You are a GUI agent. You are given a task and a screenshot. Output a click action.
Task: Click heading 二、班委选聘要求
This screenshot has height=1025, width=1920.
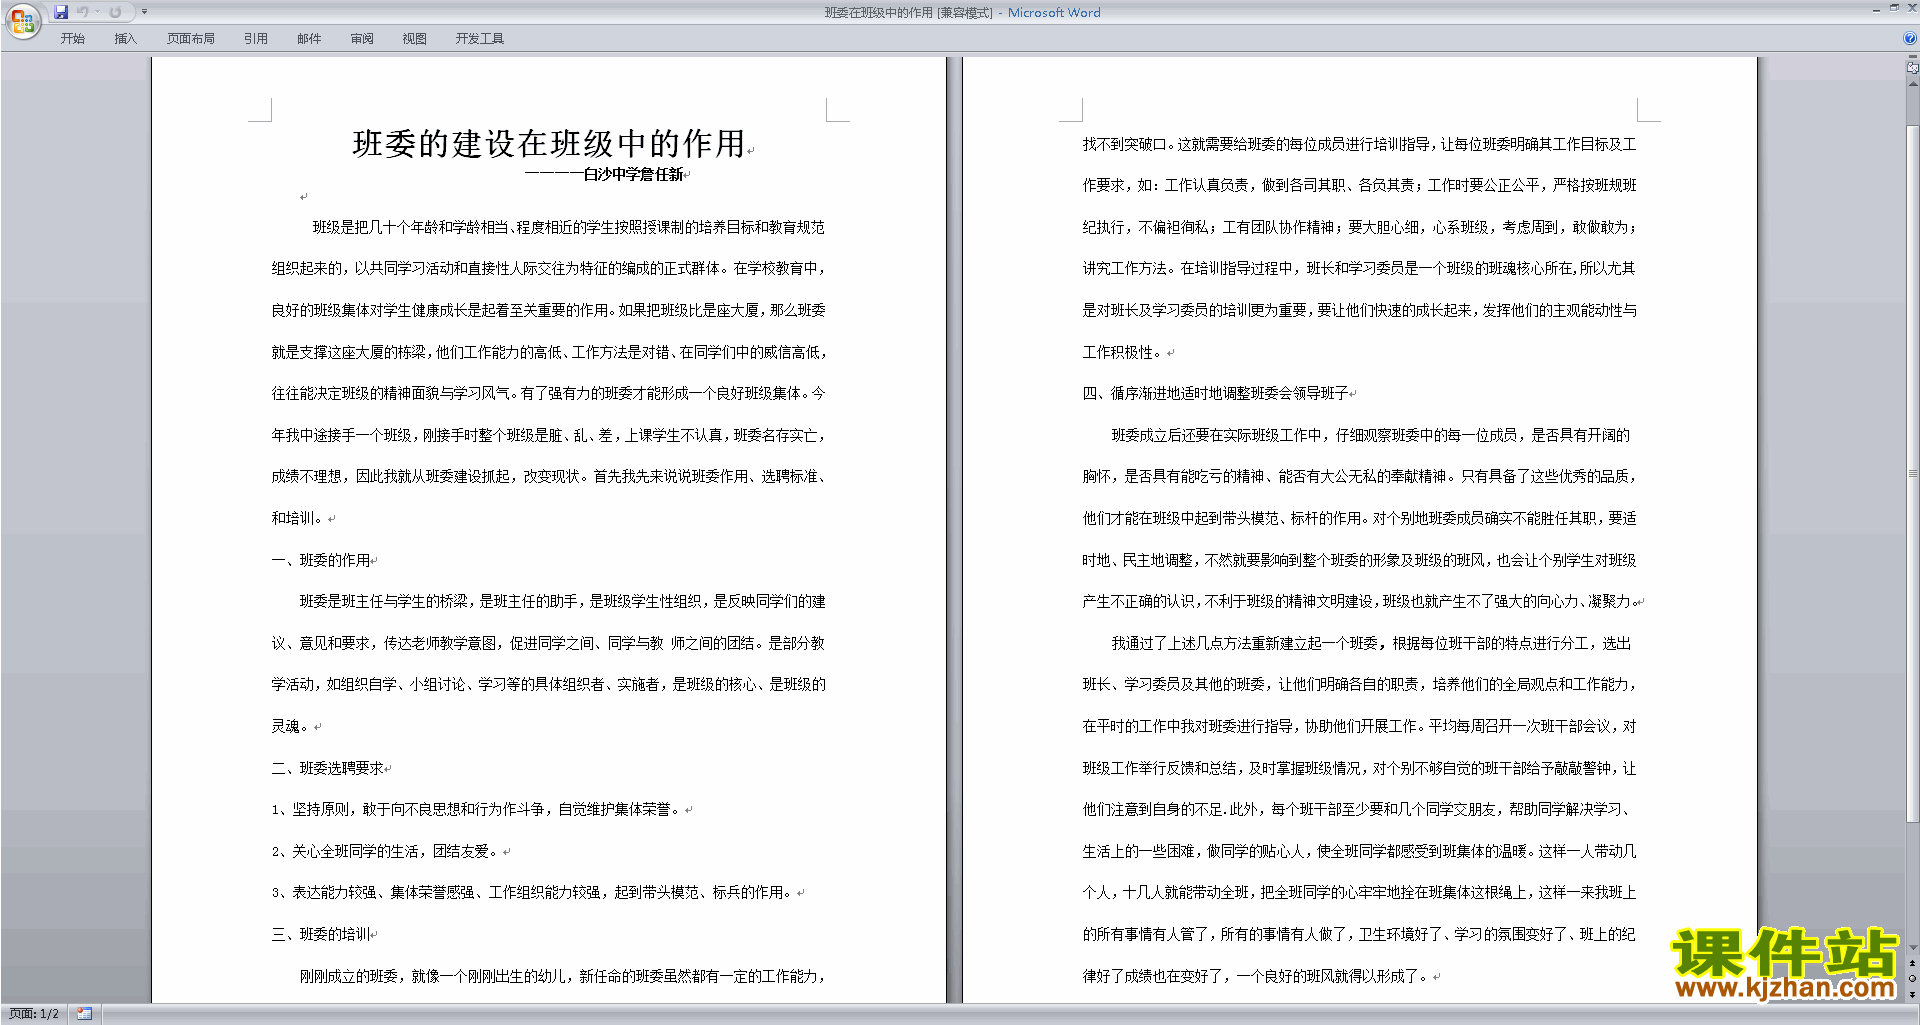click(x=328, y=768)
